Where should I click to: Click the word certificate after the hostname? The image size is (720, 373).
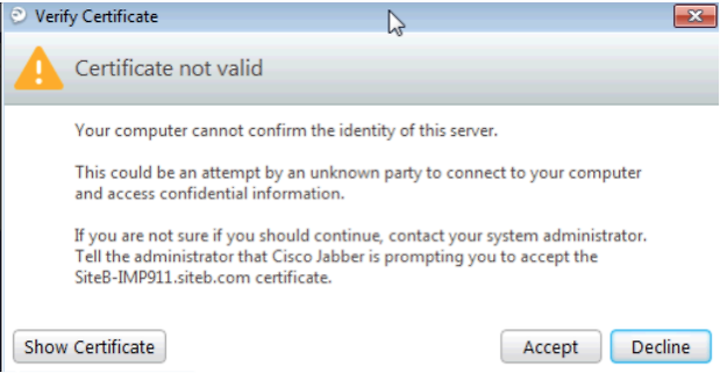click(293, 278)
